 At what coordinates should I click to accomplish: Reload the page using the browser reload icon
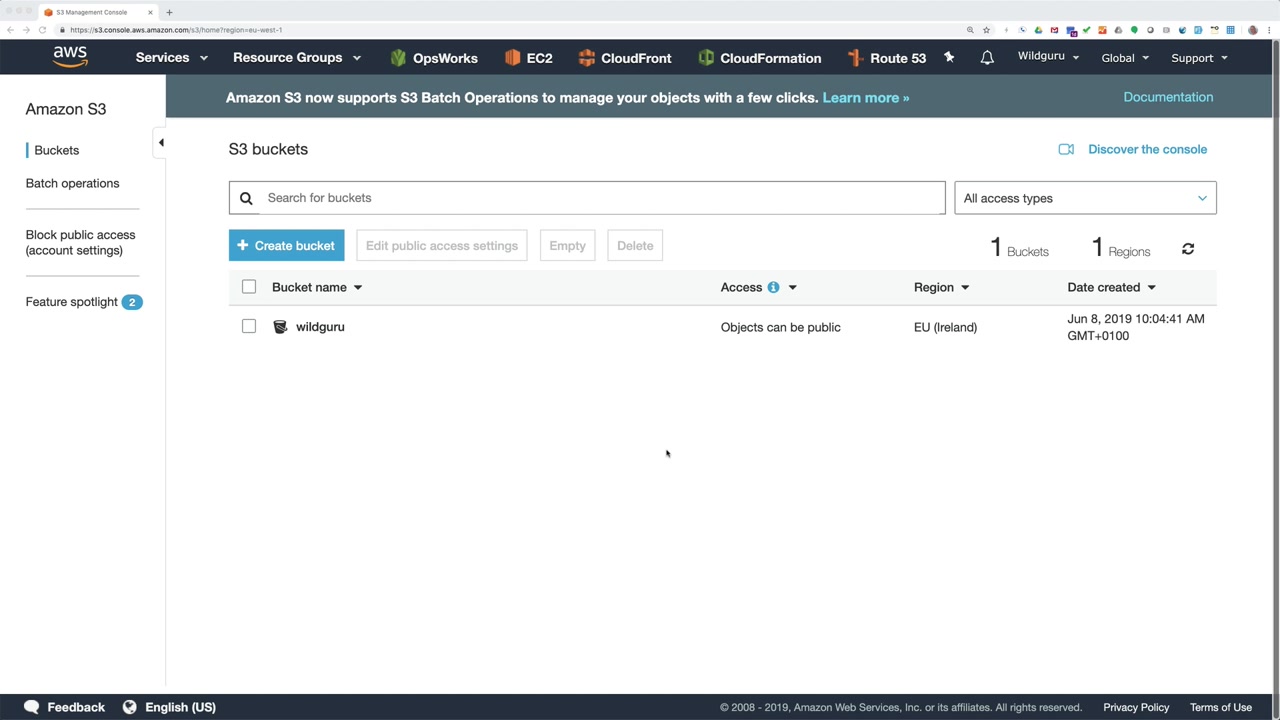42,30
